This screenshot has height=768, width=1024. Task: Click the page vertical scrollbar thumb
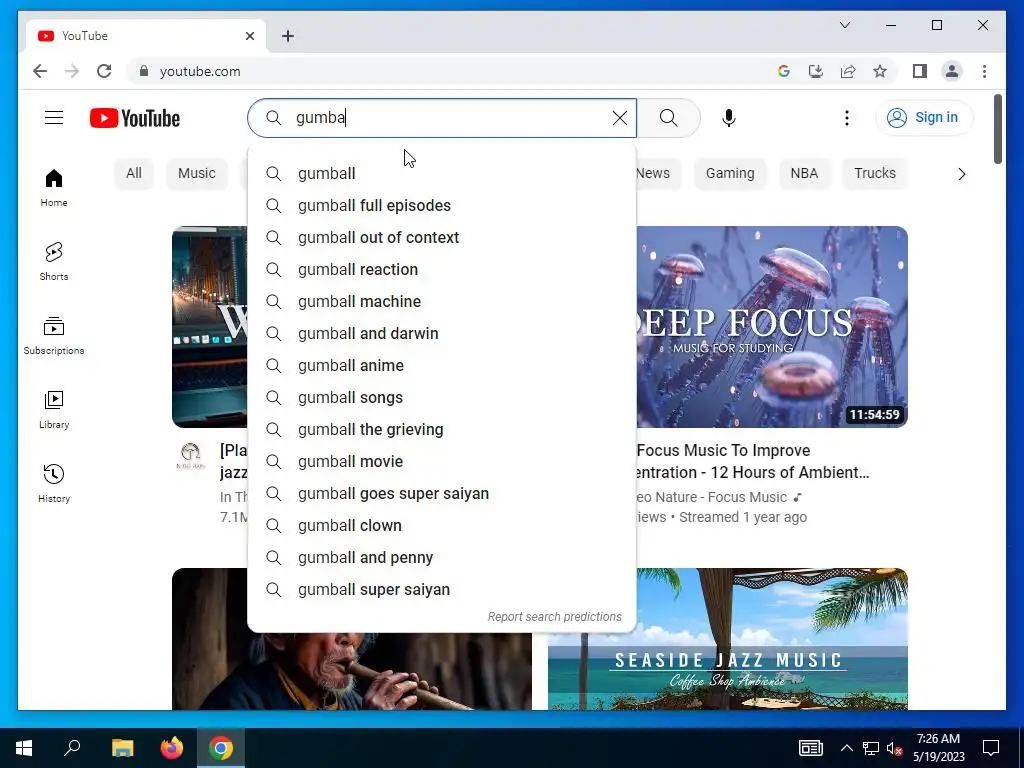pos(997,129)
